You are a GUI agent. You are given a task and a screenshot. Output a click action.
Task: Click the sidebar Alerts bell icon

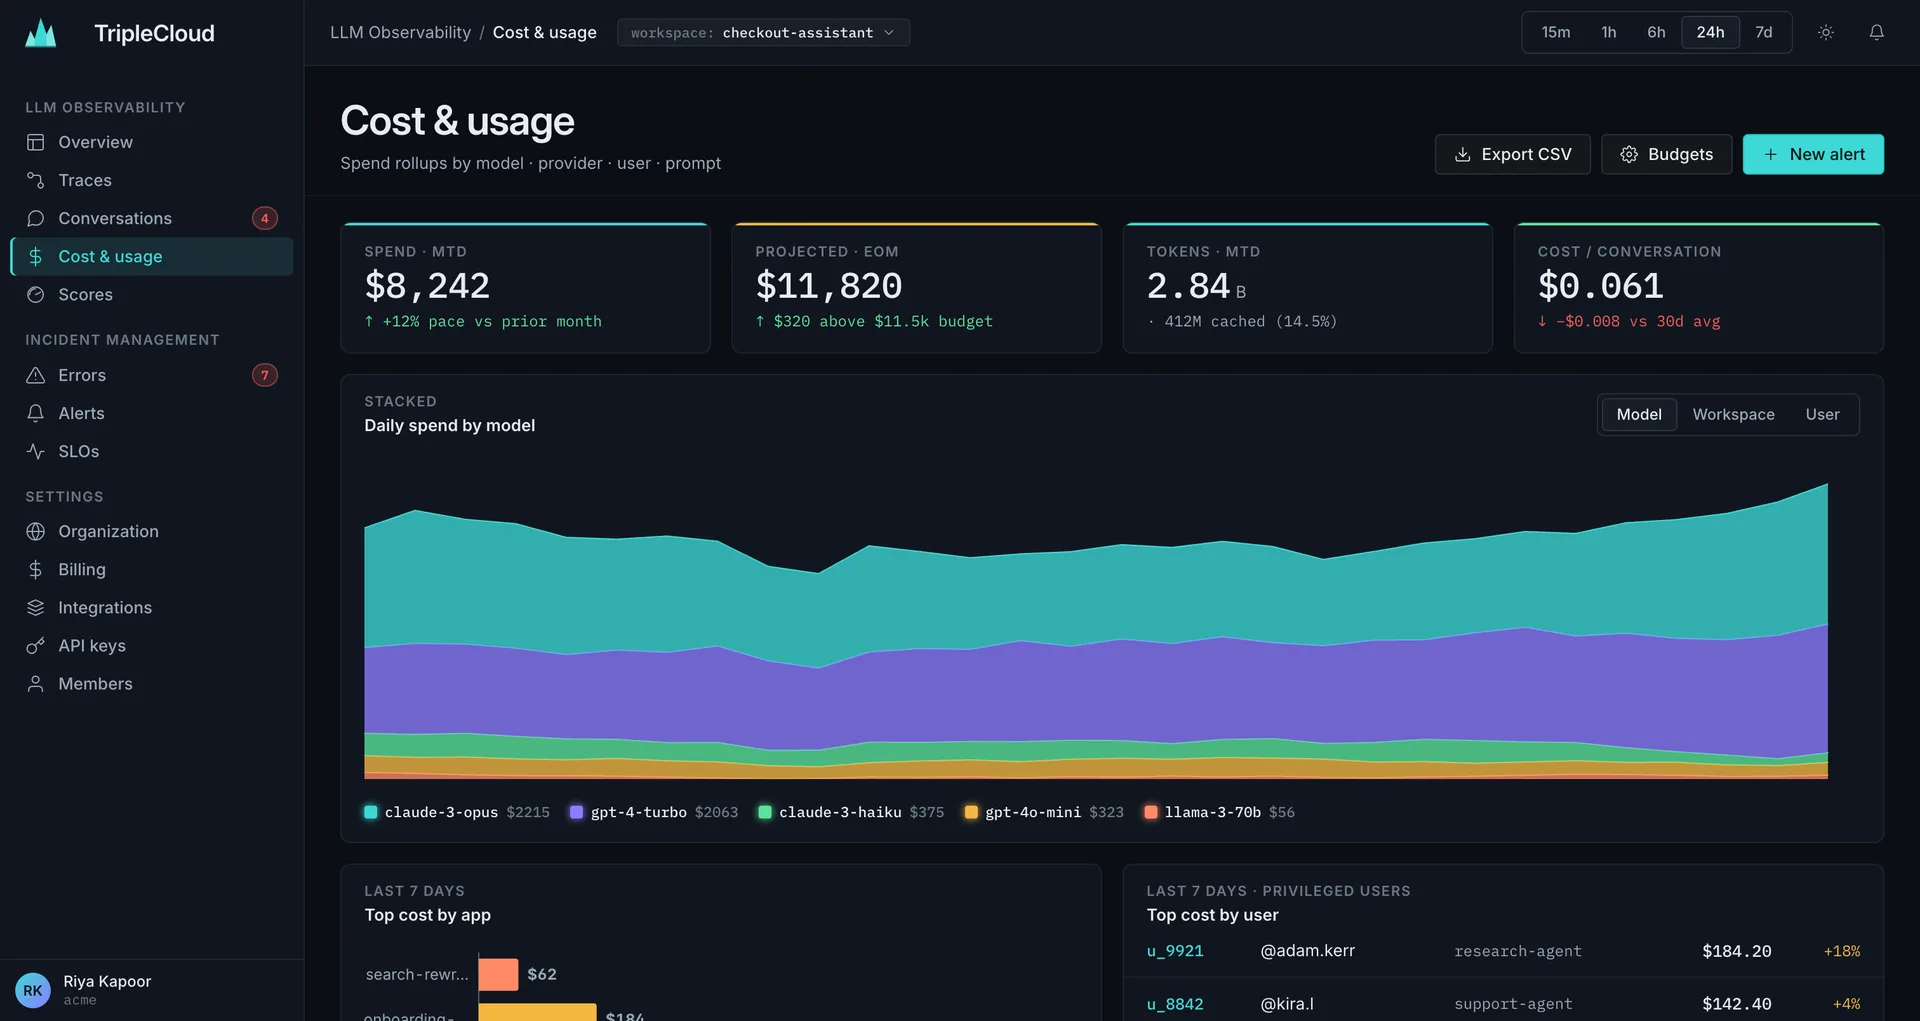click(36, 413)
